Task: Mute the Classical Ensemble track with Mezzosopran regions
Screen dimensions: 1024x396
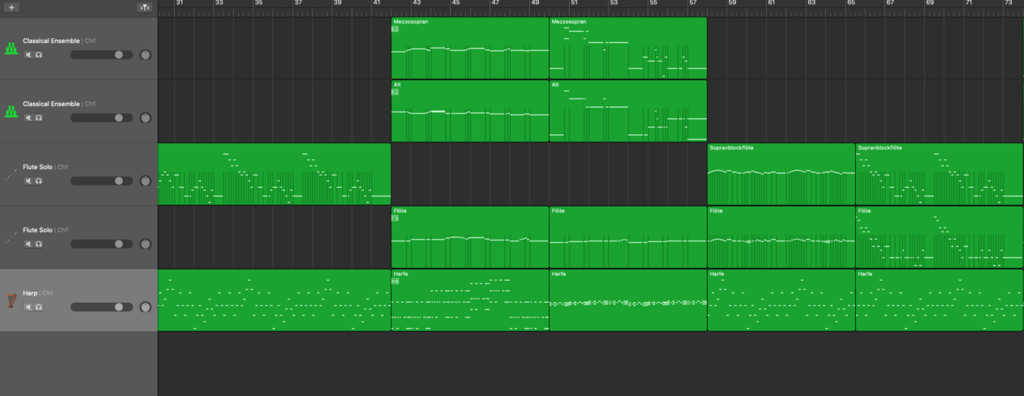Action: [x=28, y=55]
